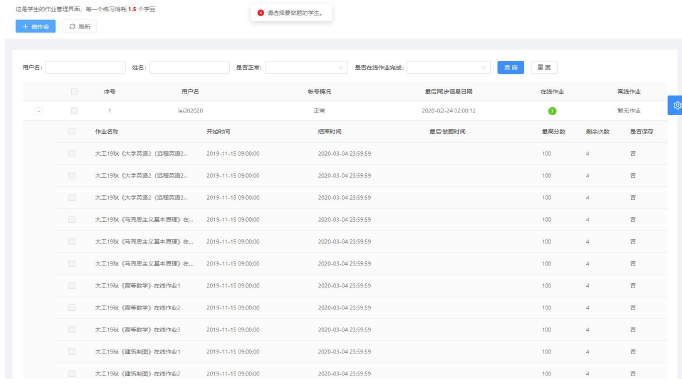The height and width of the screenshot is (384, 682).
Task: Check the 高等数学 在线作业2 row checkbox
Action: (x=72, y=308)
